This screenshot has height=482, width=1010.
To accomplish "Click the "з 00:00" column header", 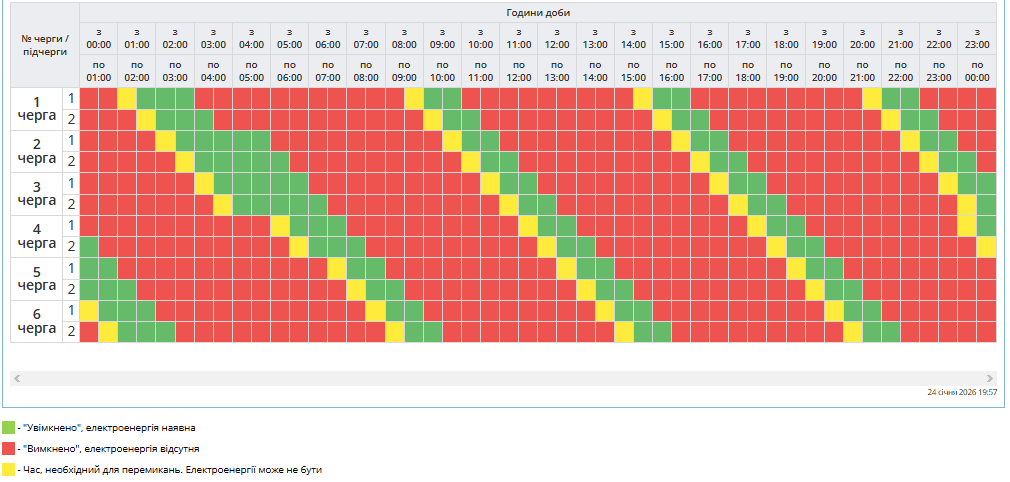I will [x=99, y=38].
